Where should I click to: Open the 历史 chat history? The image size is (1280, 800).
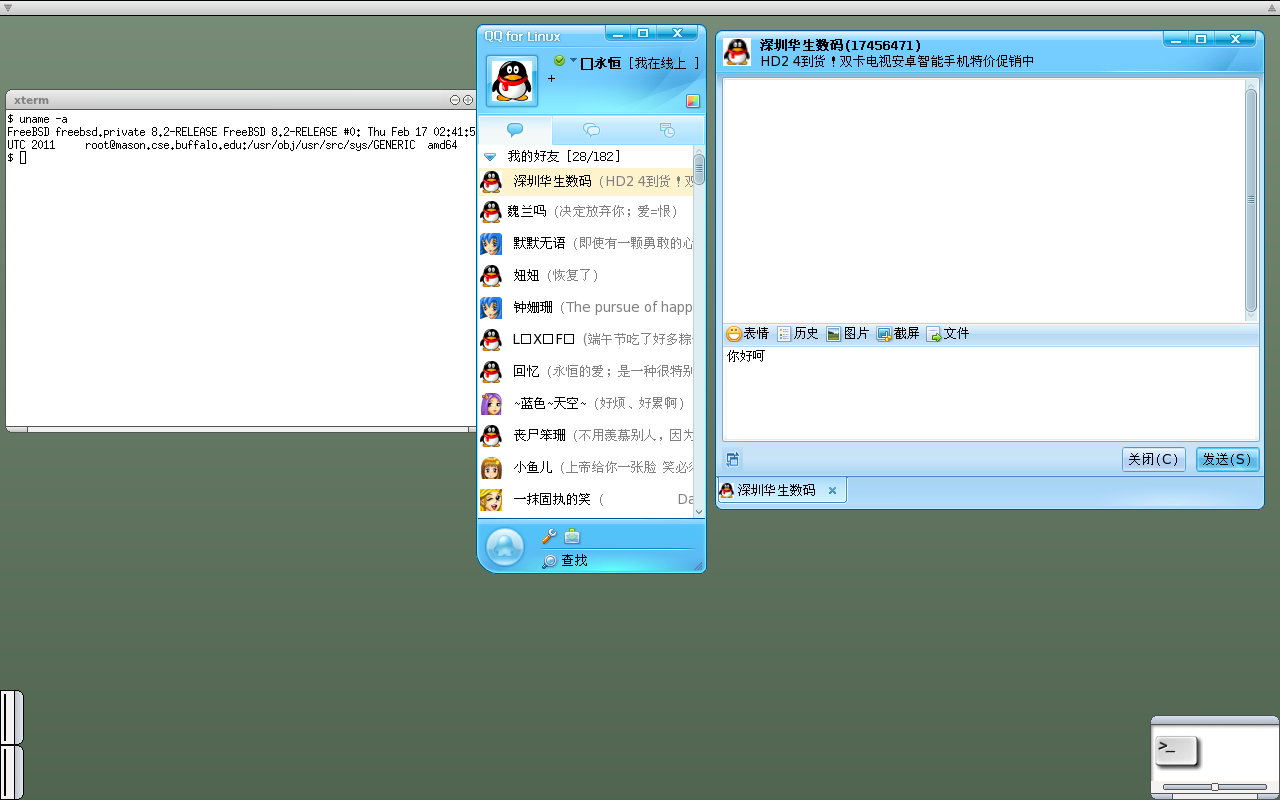point(798,334)
